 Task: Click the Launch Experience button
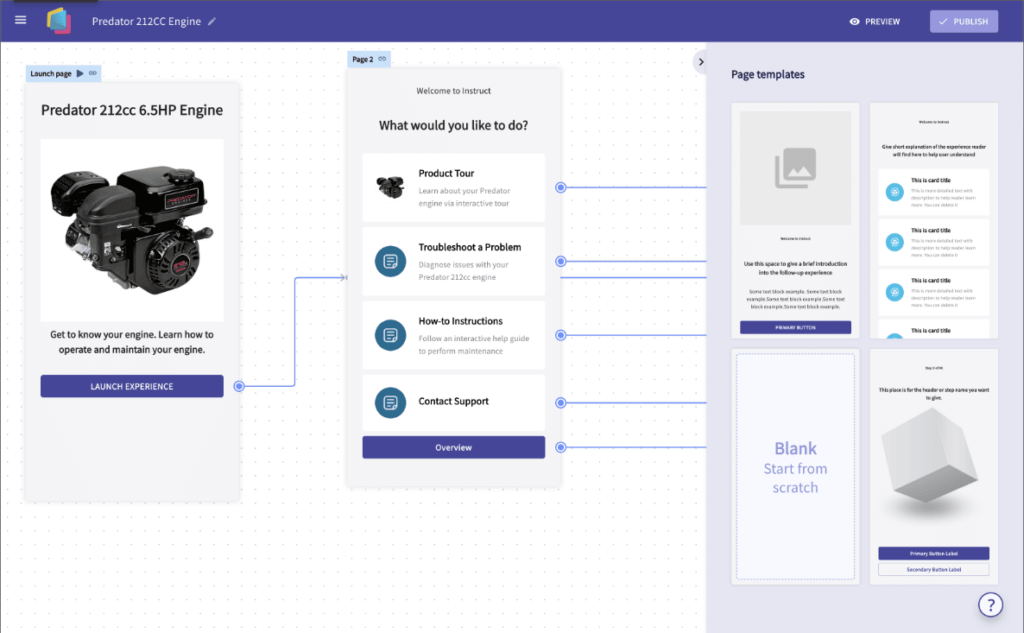132,386
